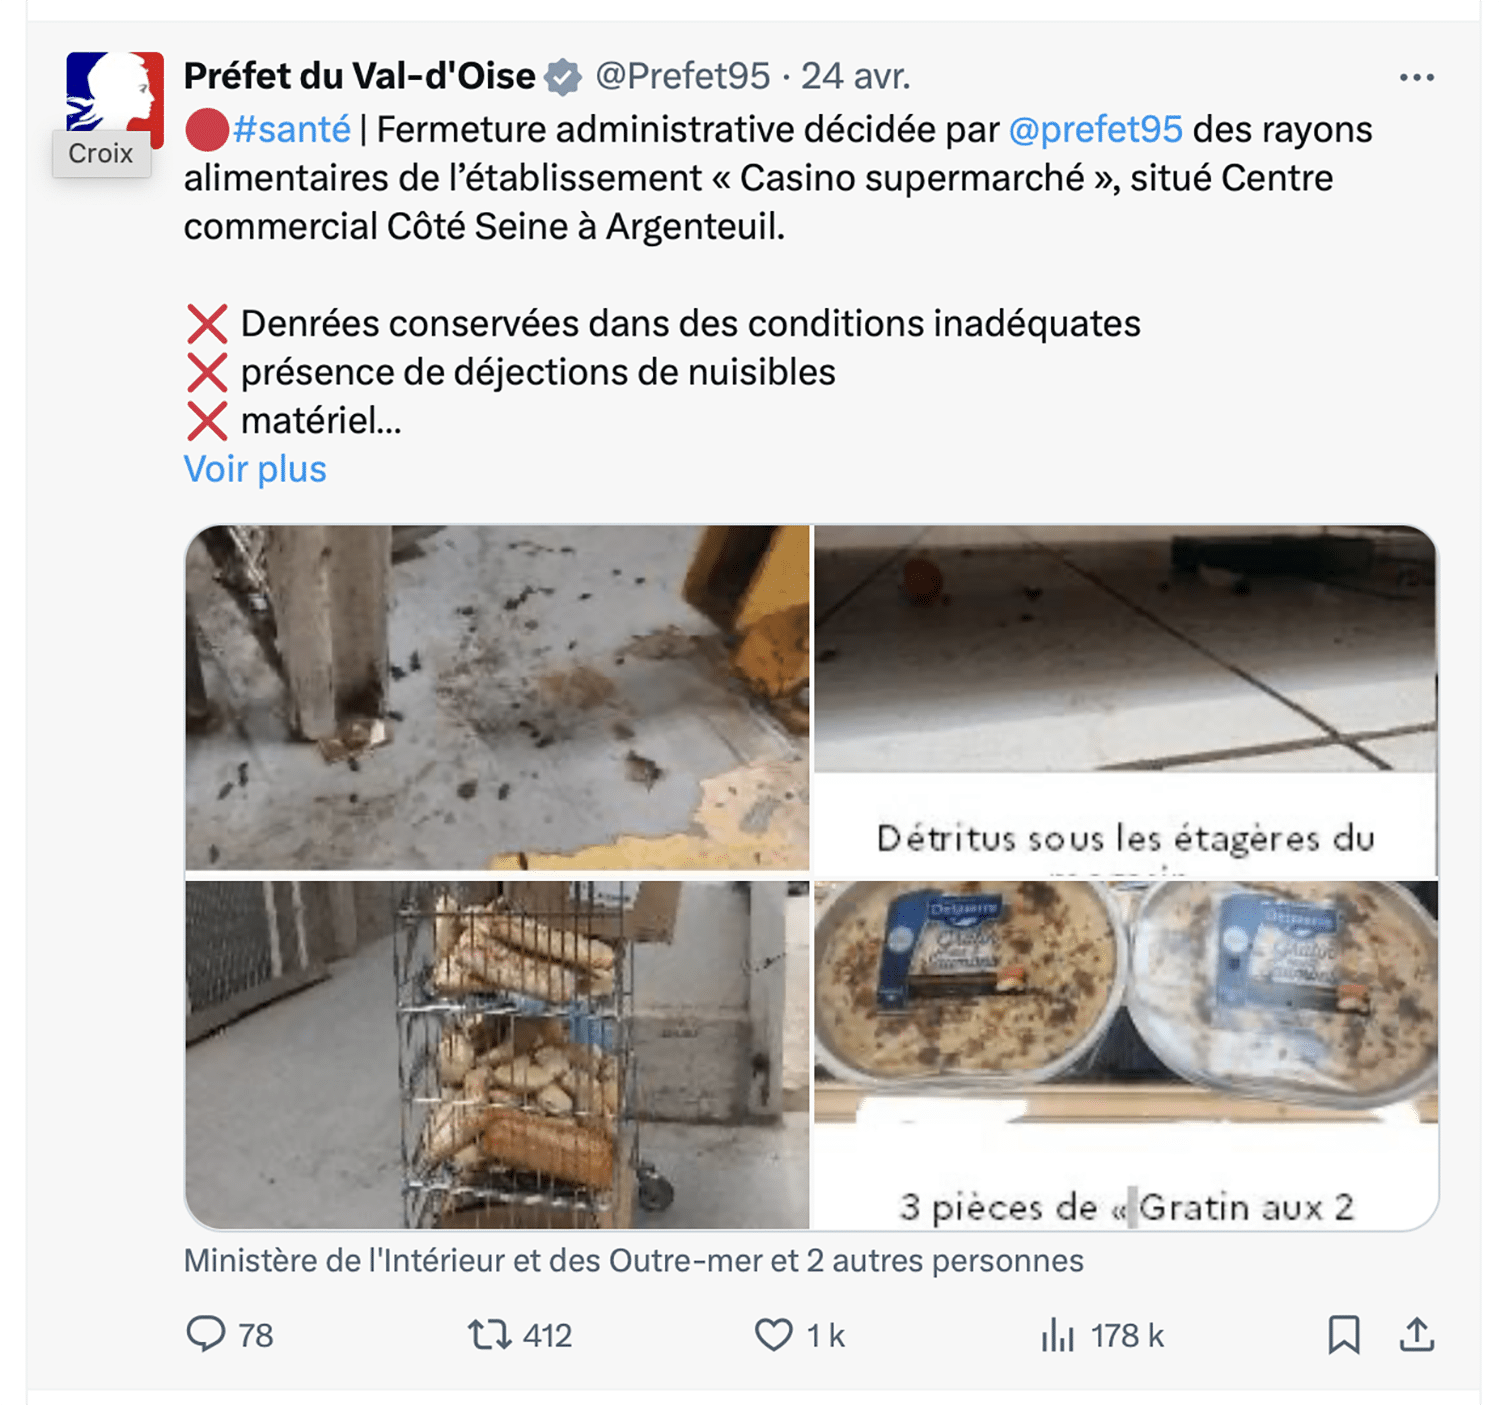Image resolution: width=1500 pixels, height=1405 pixels.
Task: Open the three-dot more options menu
Action: click(x=1417, y=77)
